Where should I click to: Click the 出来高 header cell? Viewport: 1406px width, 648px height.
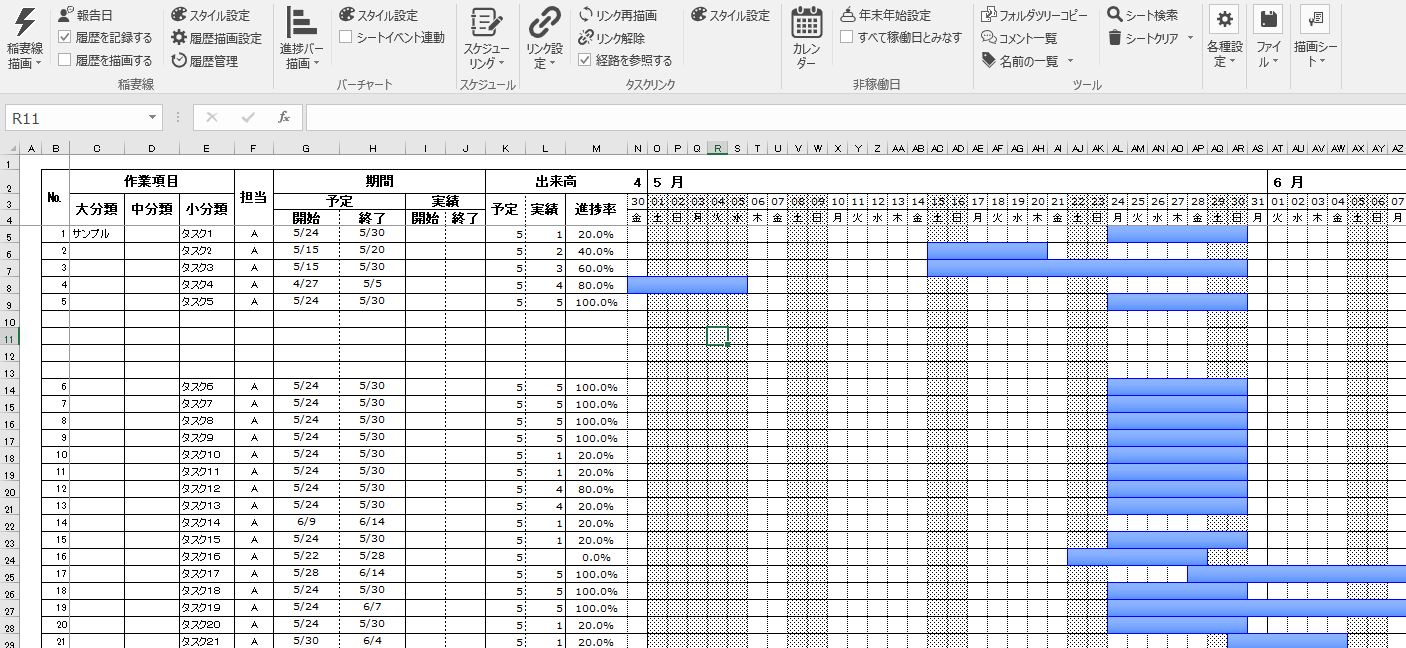coord(556,181)
